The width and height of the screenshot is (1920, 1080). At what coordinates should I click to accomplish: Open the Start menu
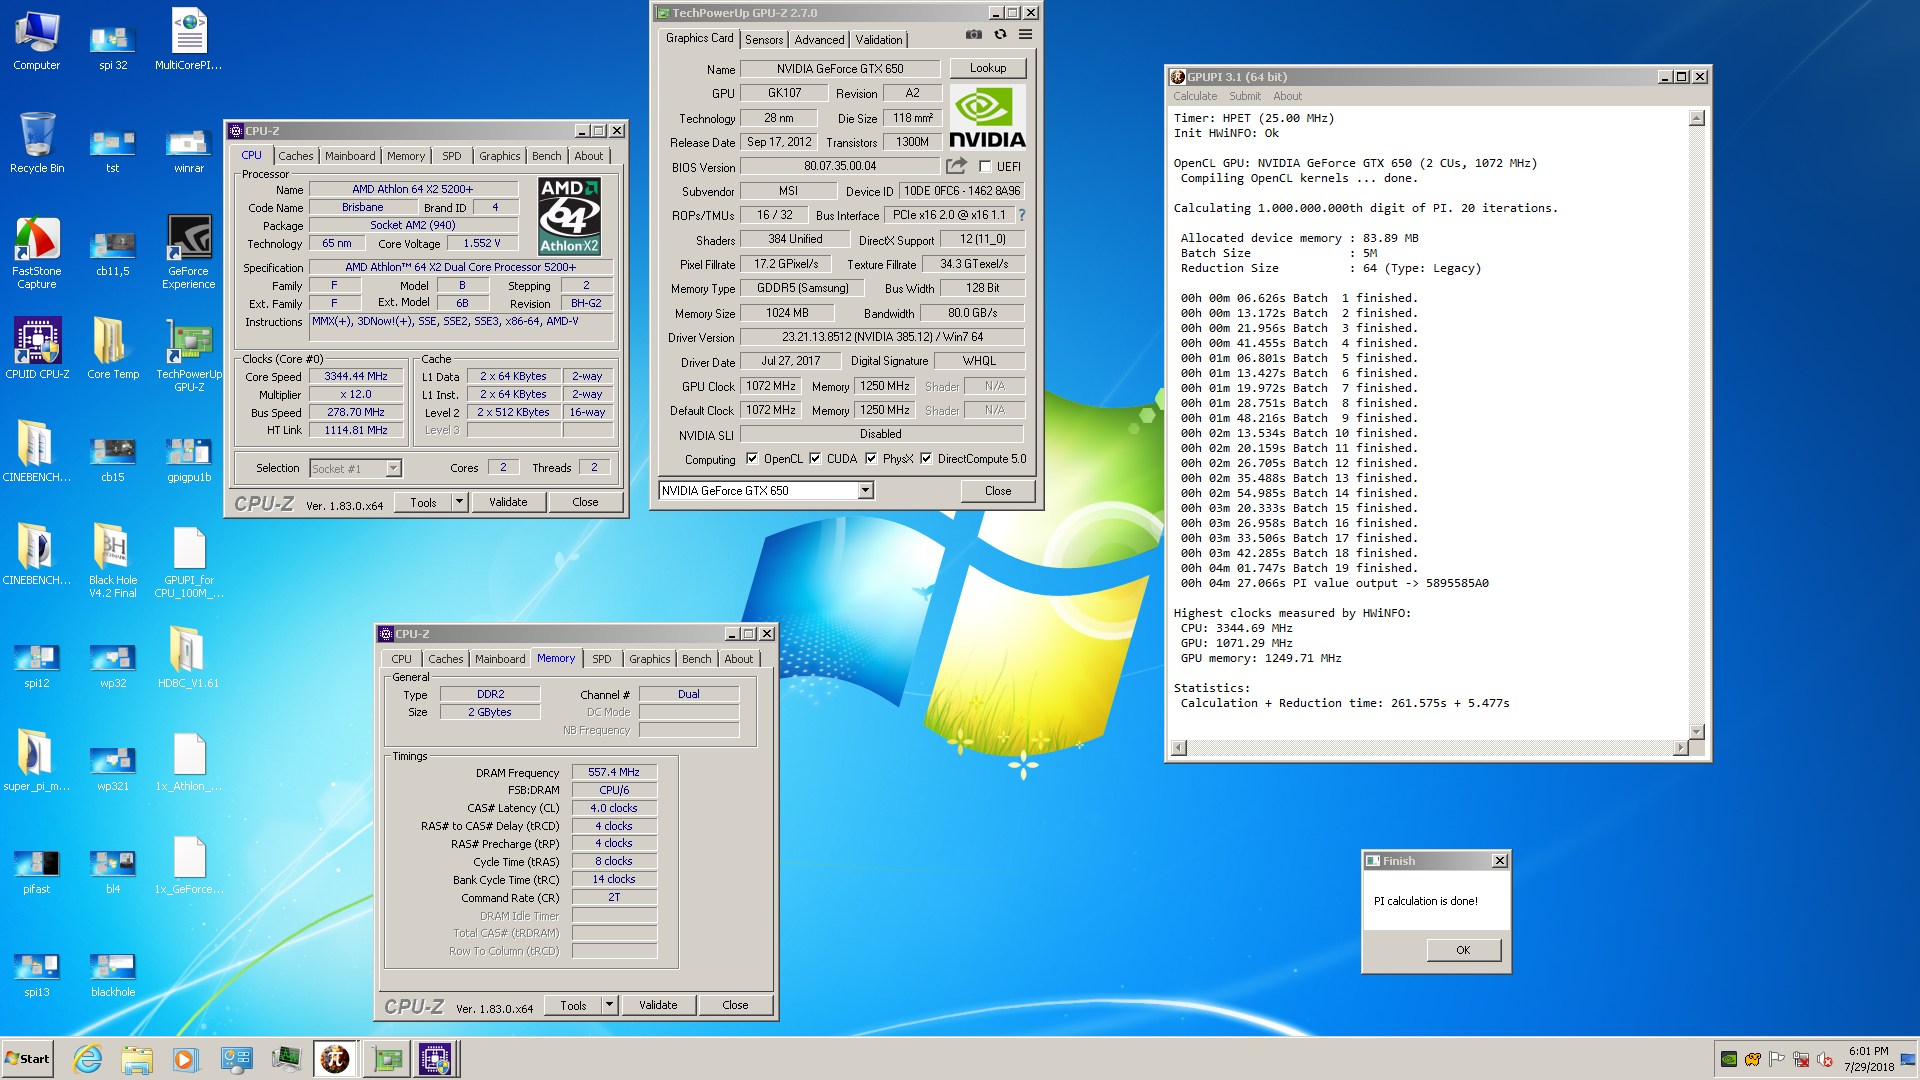click(27, 1059)
